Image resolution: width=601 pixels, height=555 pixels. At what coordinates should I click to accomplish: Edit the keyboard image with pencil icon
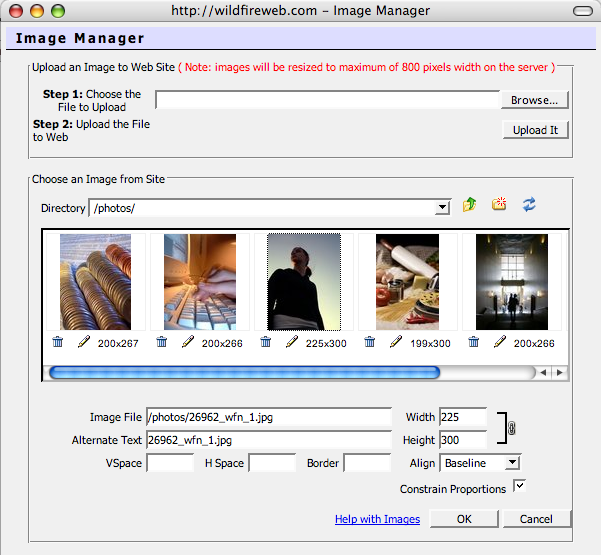click(x=188, y=342)
